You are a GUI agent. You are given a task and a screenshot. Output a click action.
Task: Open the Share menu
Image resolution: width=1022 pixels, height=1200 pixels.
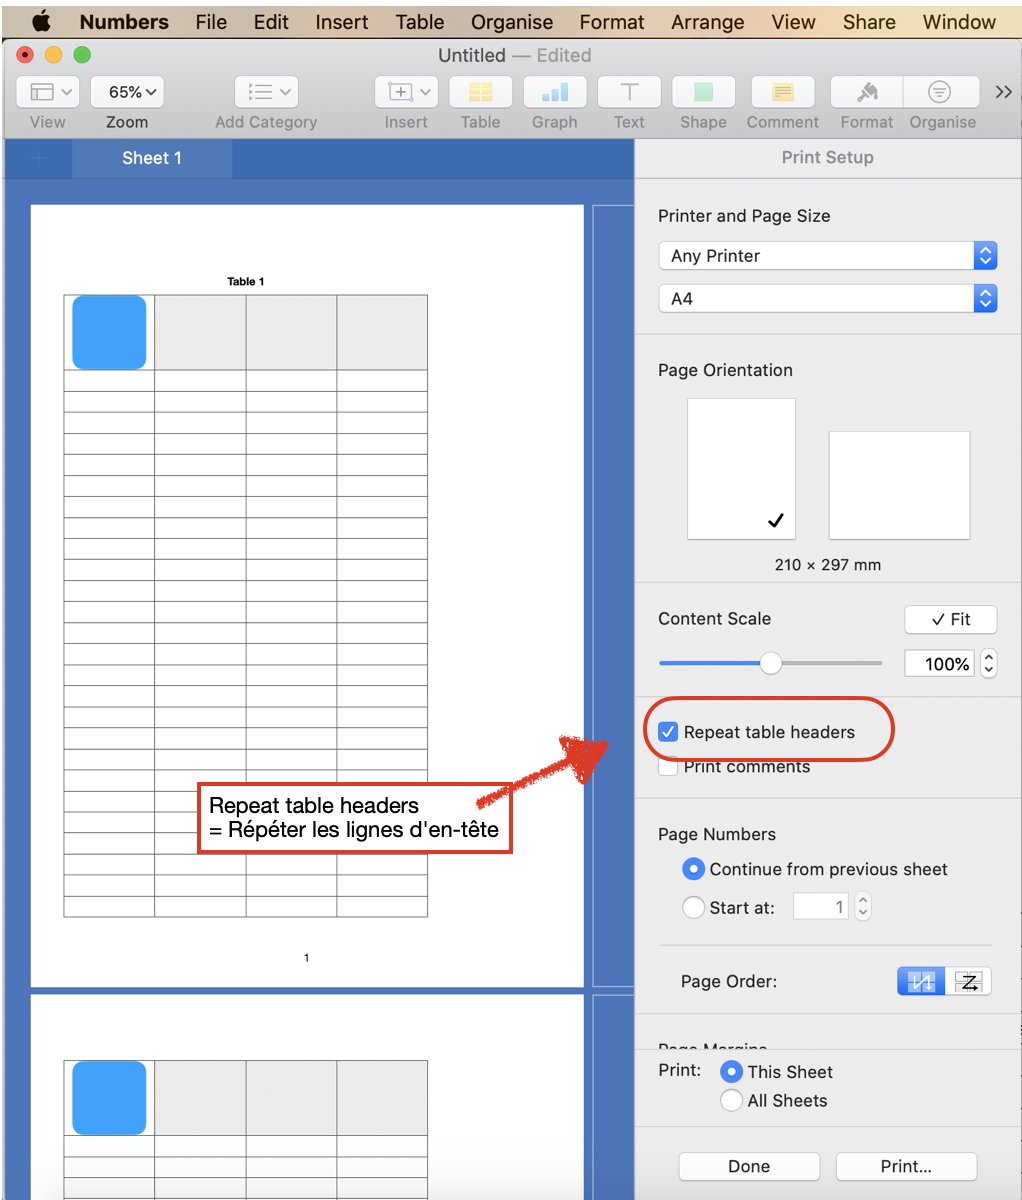869,22
